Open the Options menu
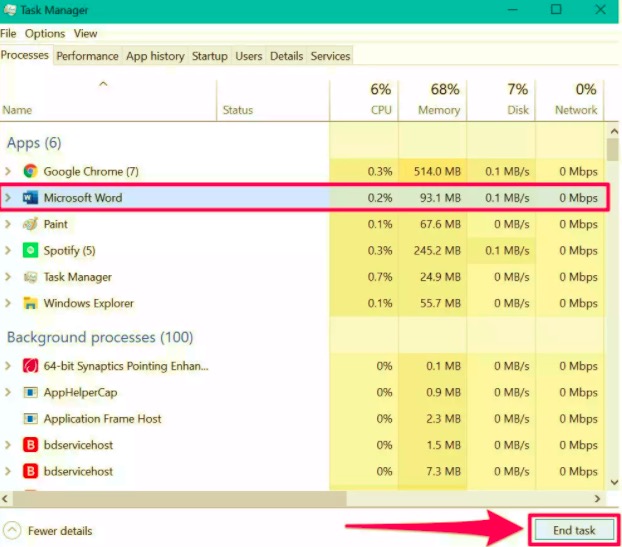Image resolution: width=622 pixels, height=547 pixels. point(45,33)
